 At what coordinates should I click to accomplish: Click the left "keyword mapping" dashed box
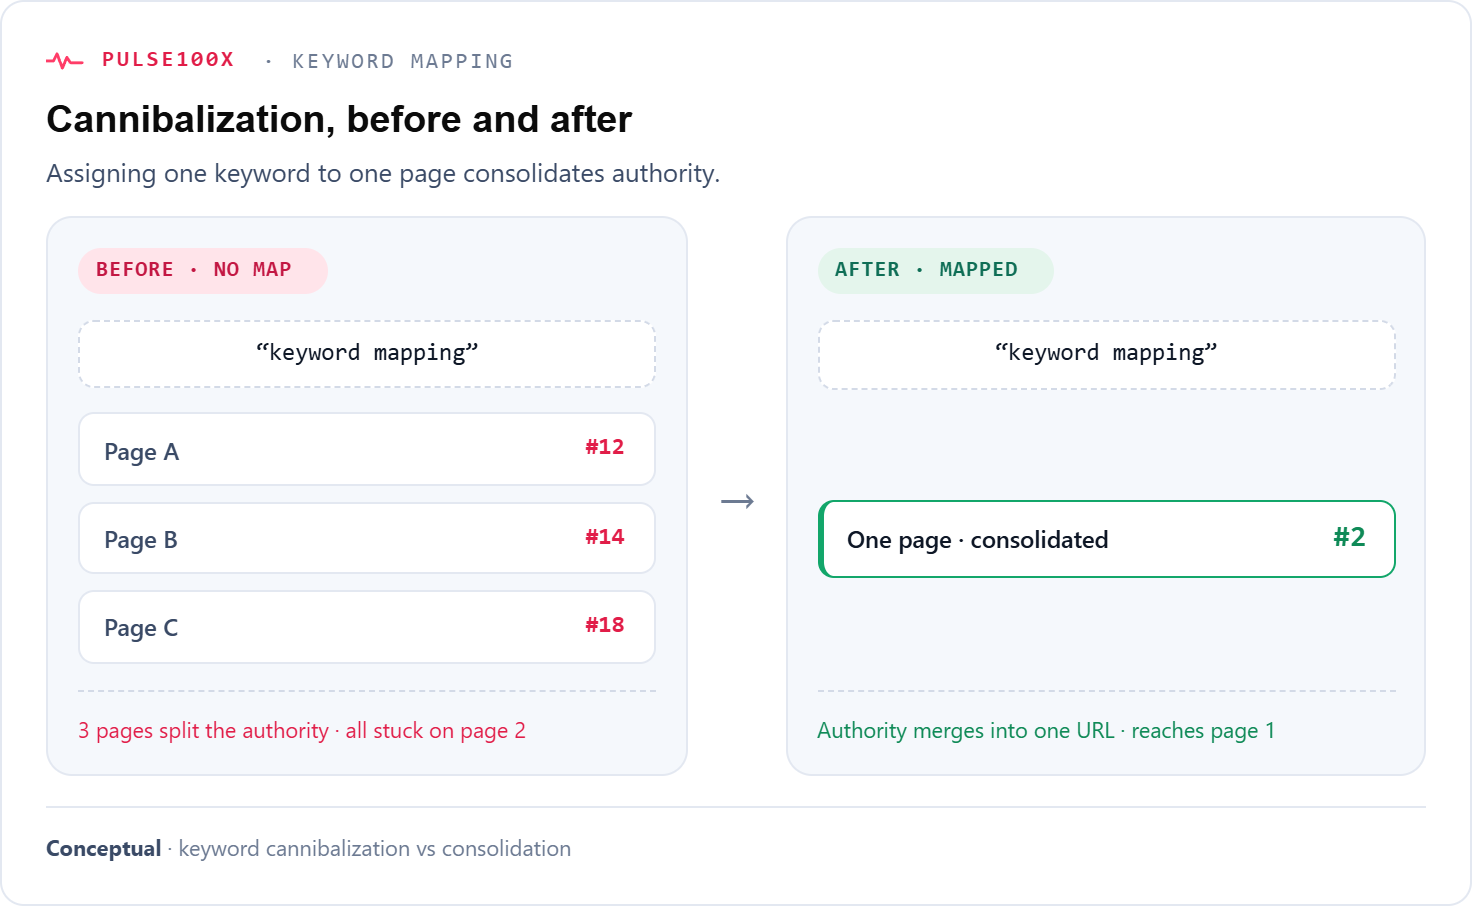pyautogui.click(x=367, y=354)
